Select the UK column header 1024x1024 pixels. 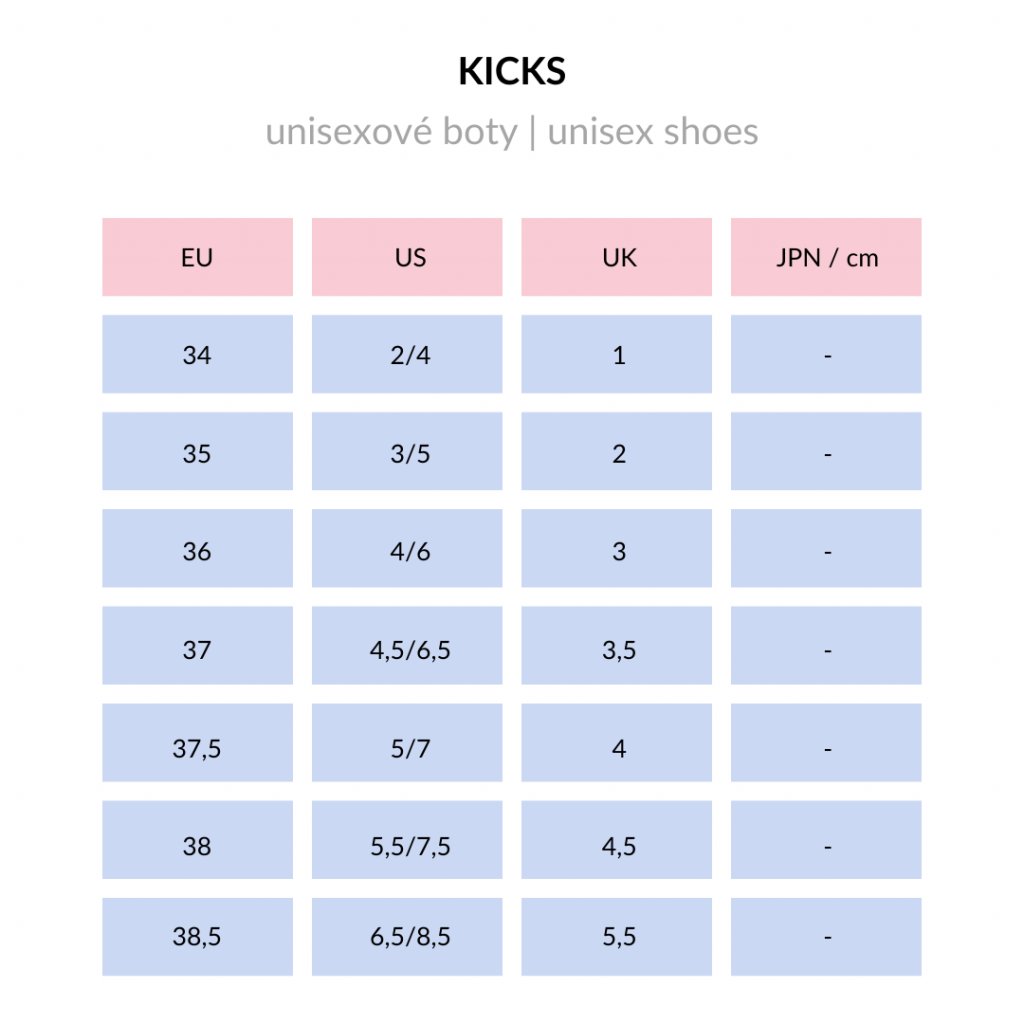[x=617, y=258]
